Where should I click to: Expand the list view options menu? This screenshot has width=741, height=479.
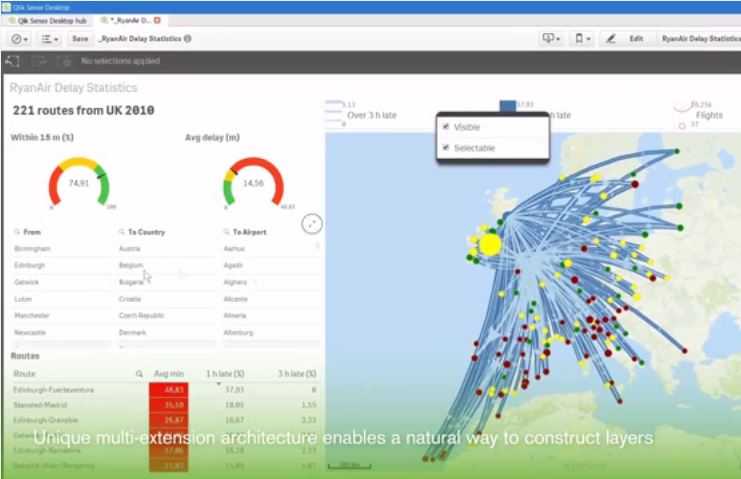pos(49,38)
